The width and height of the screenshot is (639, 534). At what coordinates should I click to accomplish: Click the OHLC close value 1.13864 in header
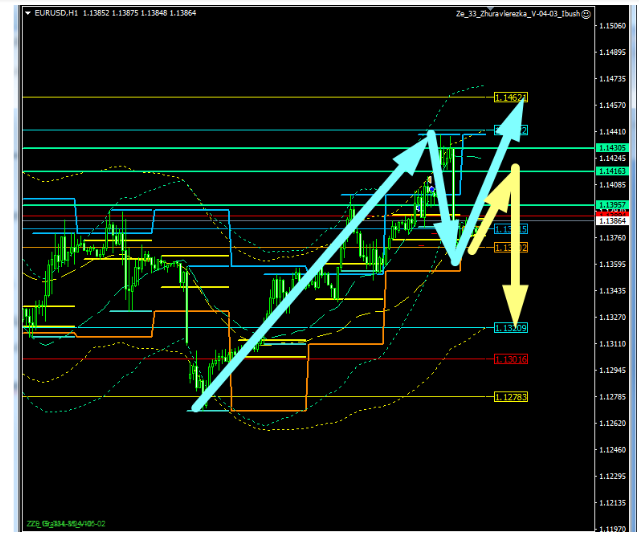pyautogui.click(x=183, y=13)
